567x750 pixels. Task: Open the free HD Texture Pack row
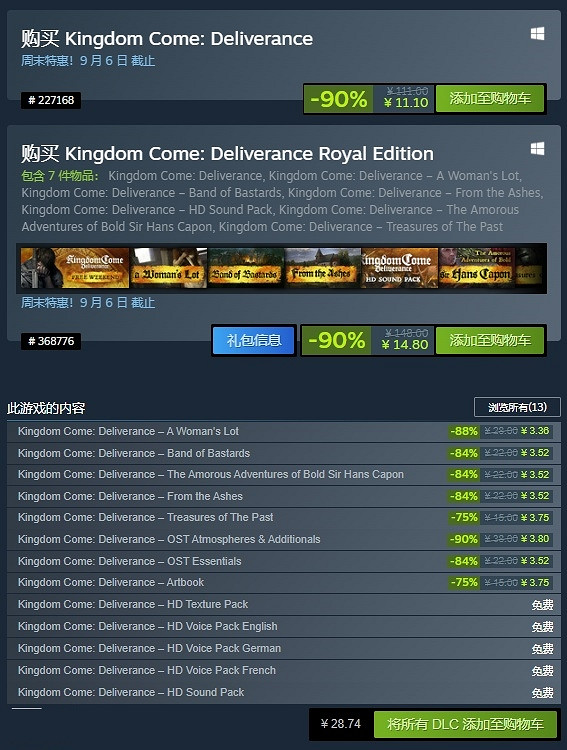284,605
